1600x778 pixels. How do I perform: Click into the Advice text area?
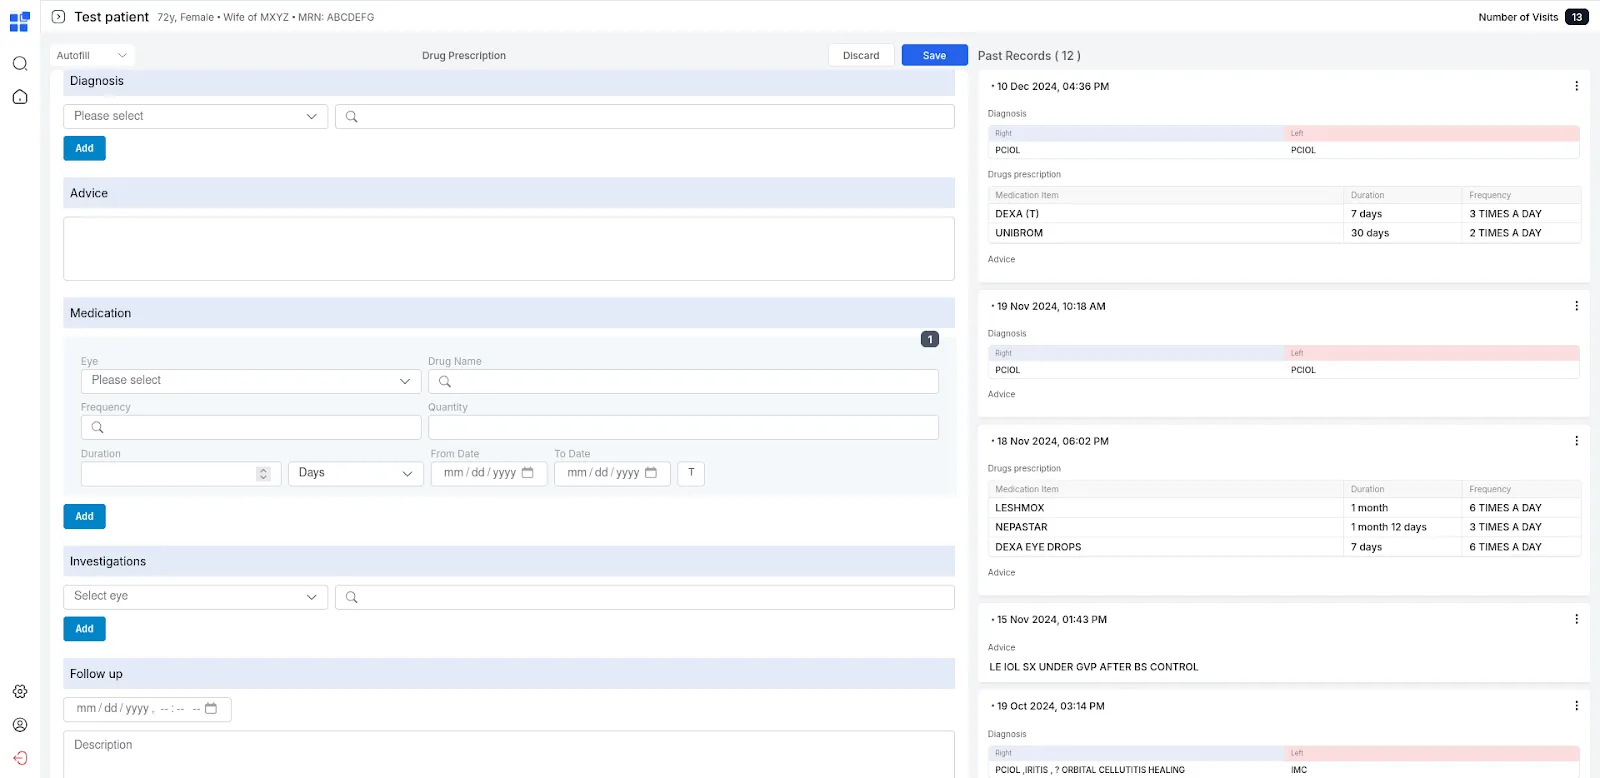[508, 249]
